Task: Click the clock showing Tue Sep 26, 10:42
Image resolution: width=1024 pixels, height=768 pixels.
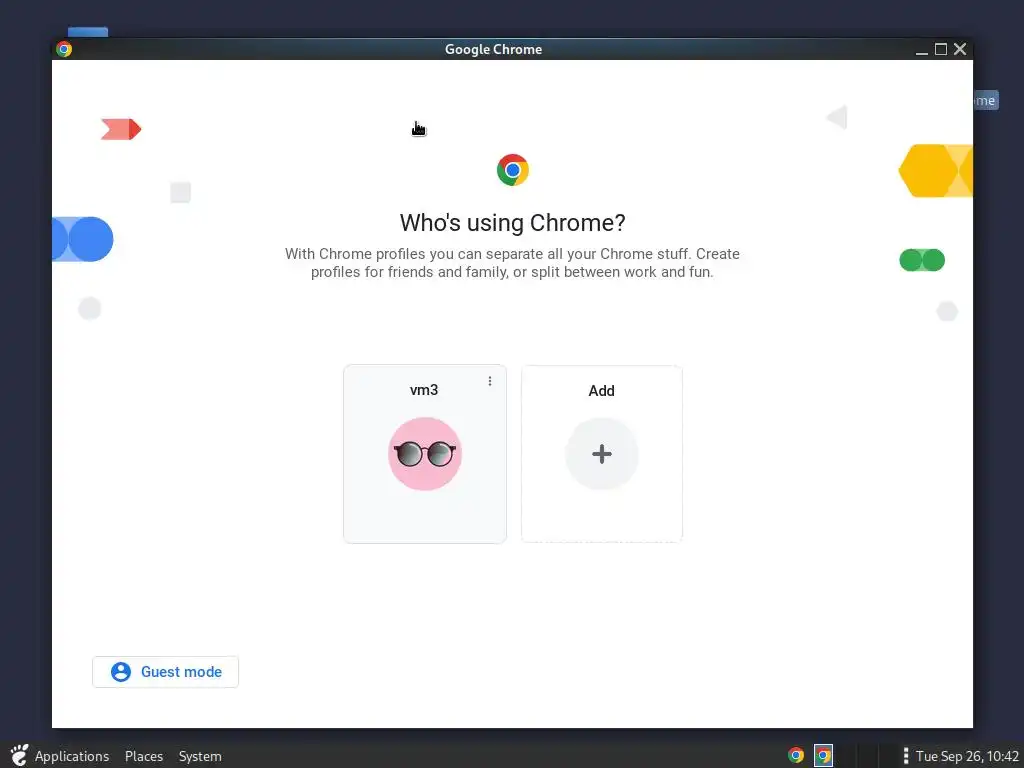Action: point(967,756)
